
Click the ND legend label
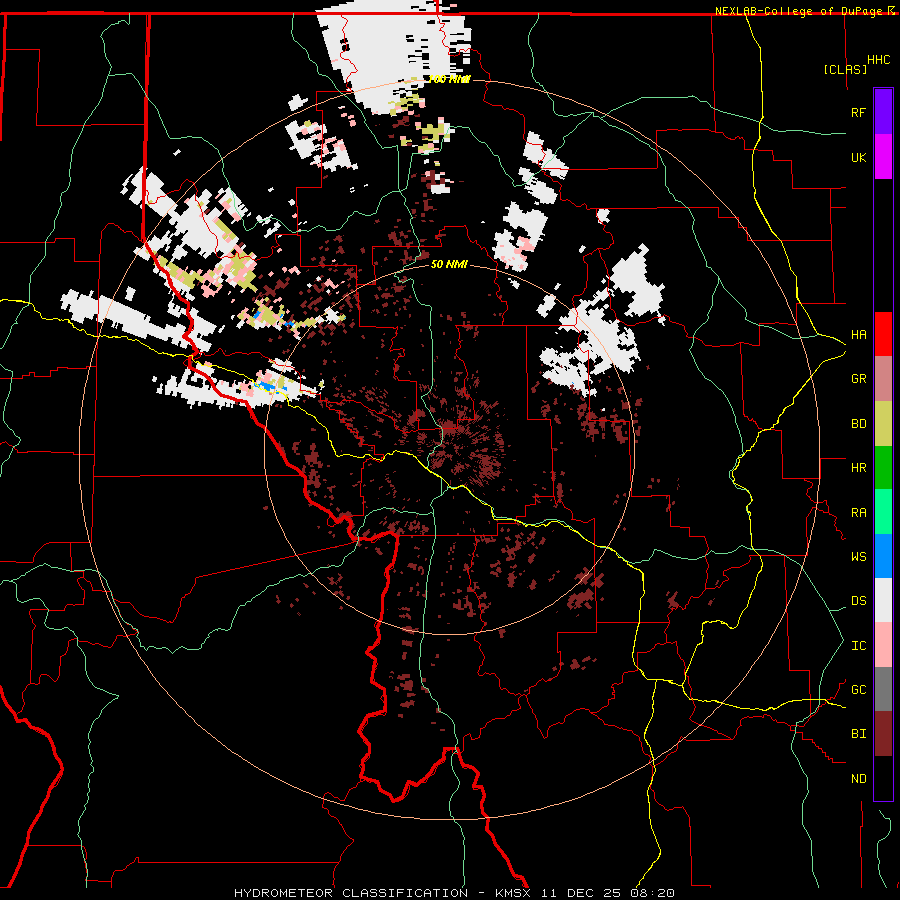coord(858,778)
